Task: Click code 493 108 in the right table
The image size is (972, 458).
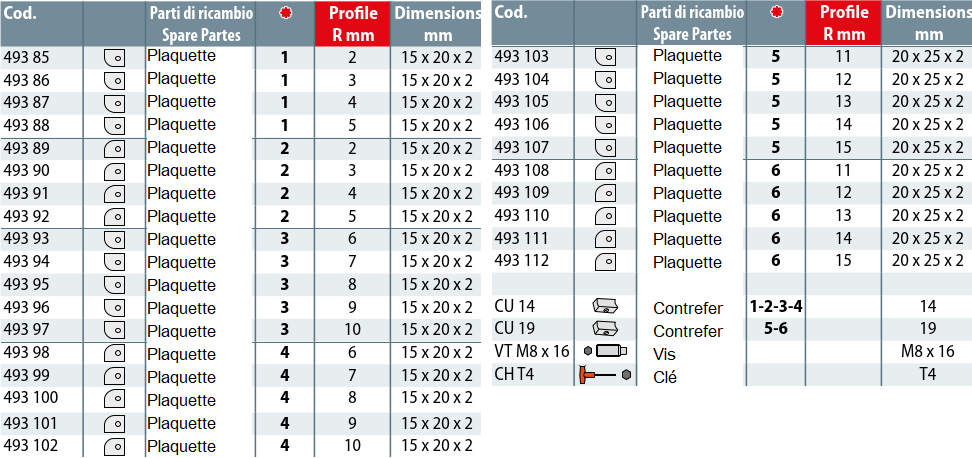Action: (x=522, y=170)
